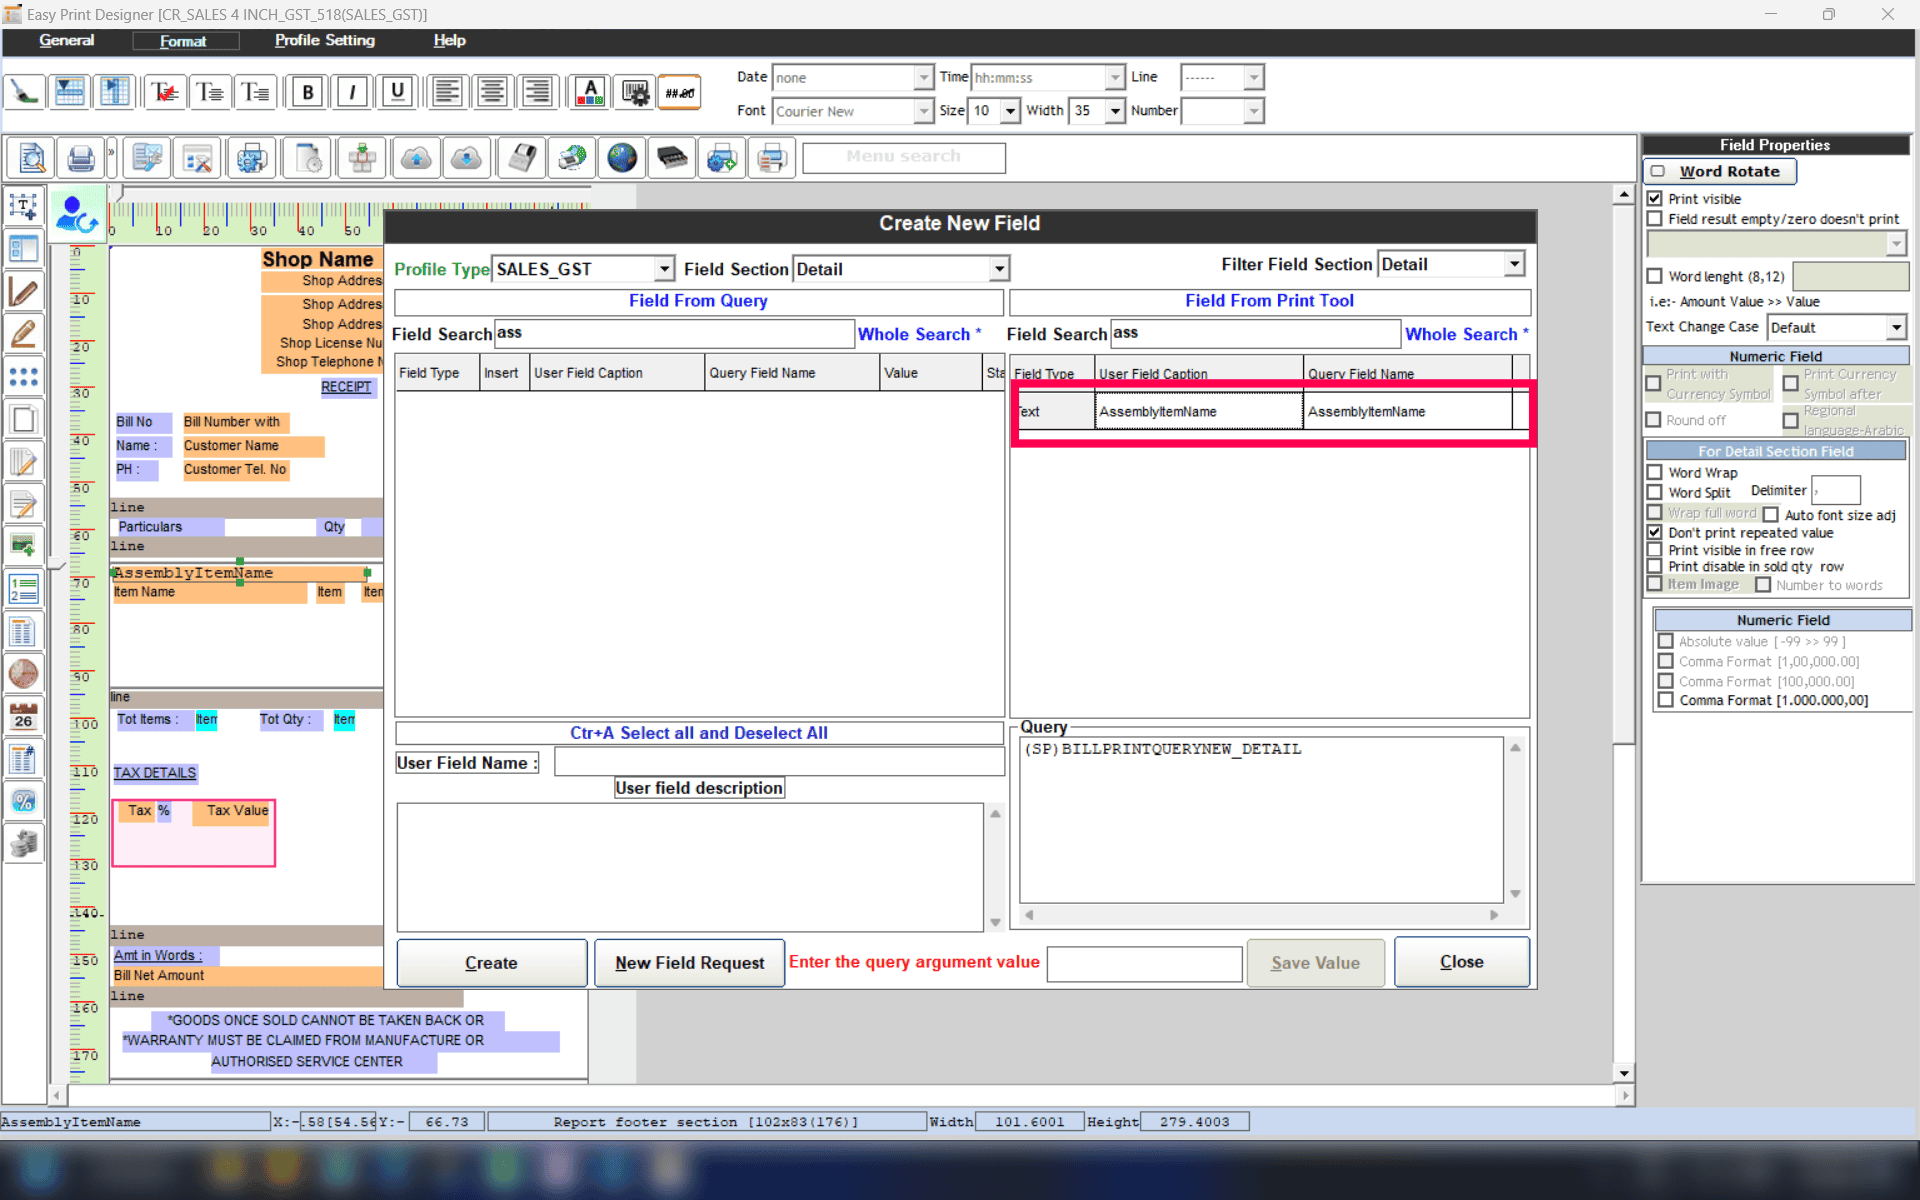Click the barcode settings icon

pyautogui.click(x=634, y=92)
